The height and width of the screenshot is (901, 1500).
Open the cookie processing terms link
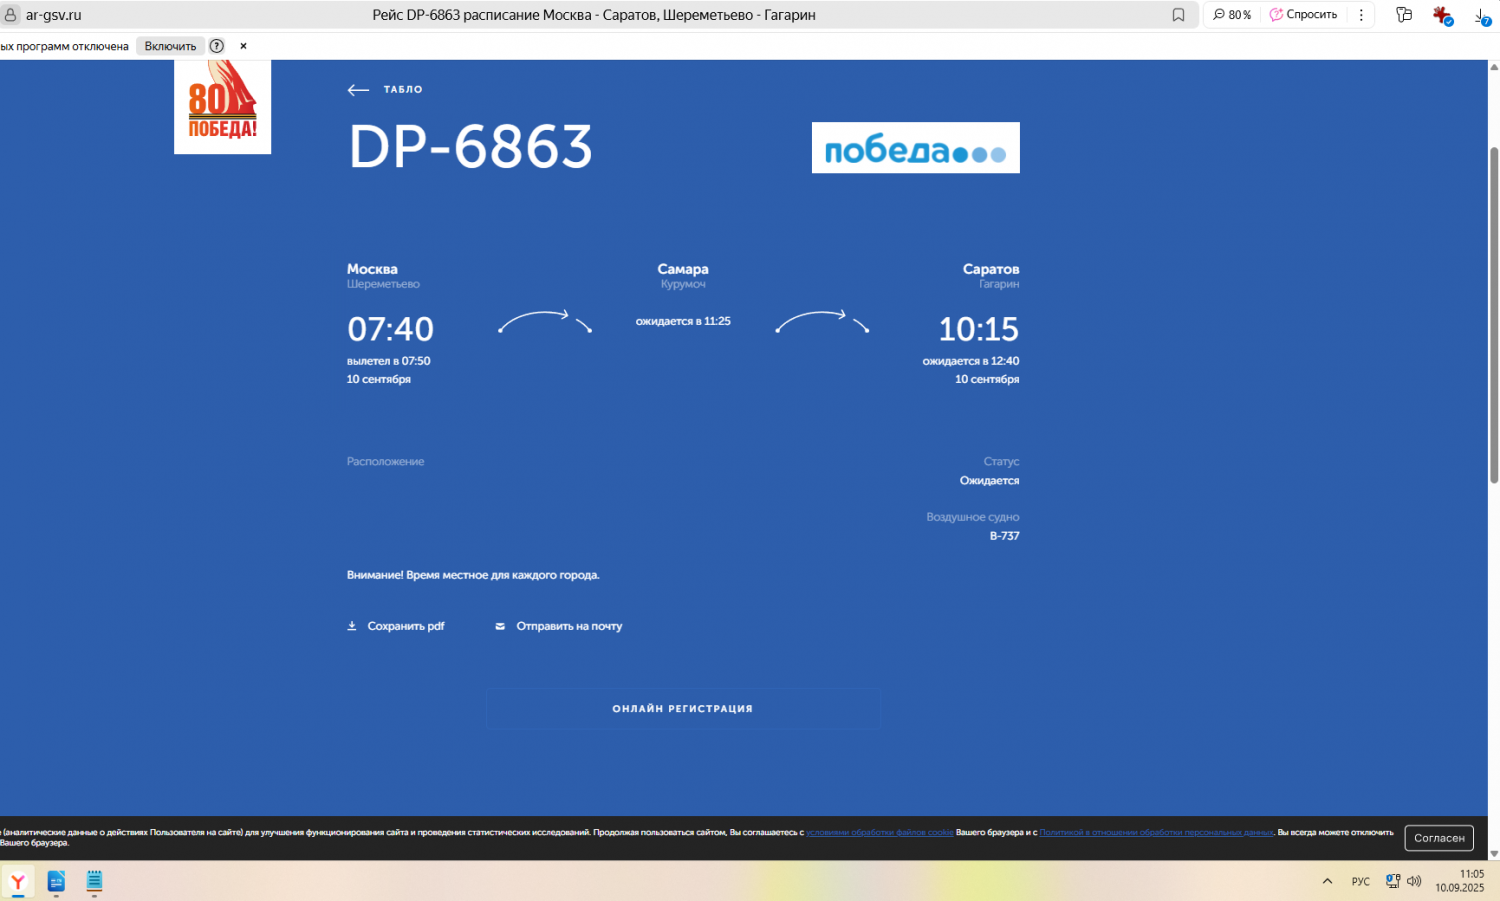pyautogui.click(x=880, y=832)
